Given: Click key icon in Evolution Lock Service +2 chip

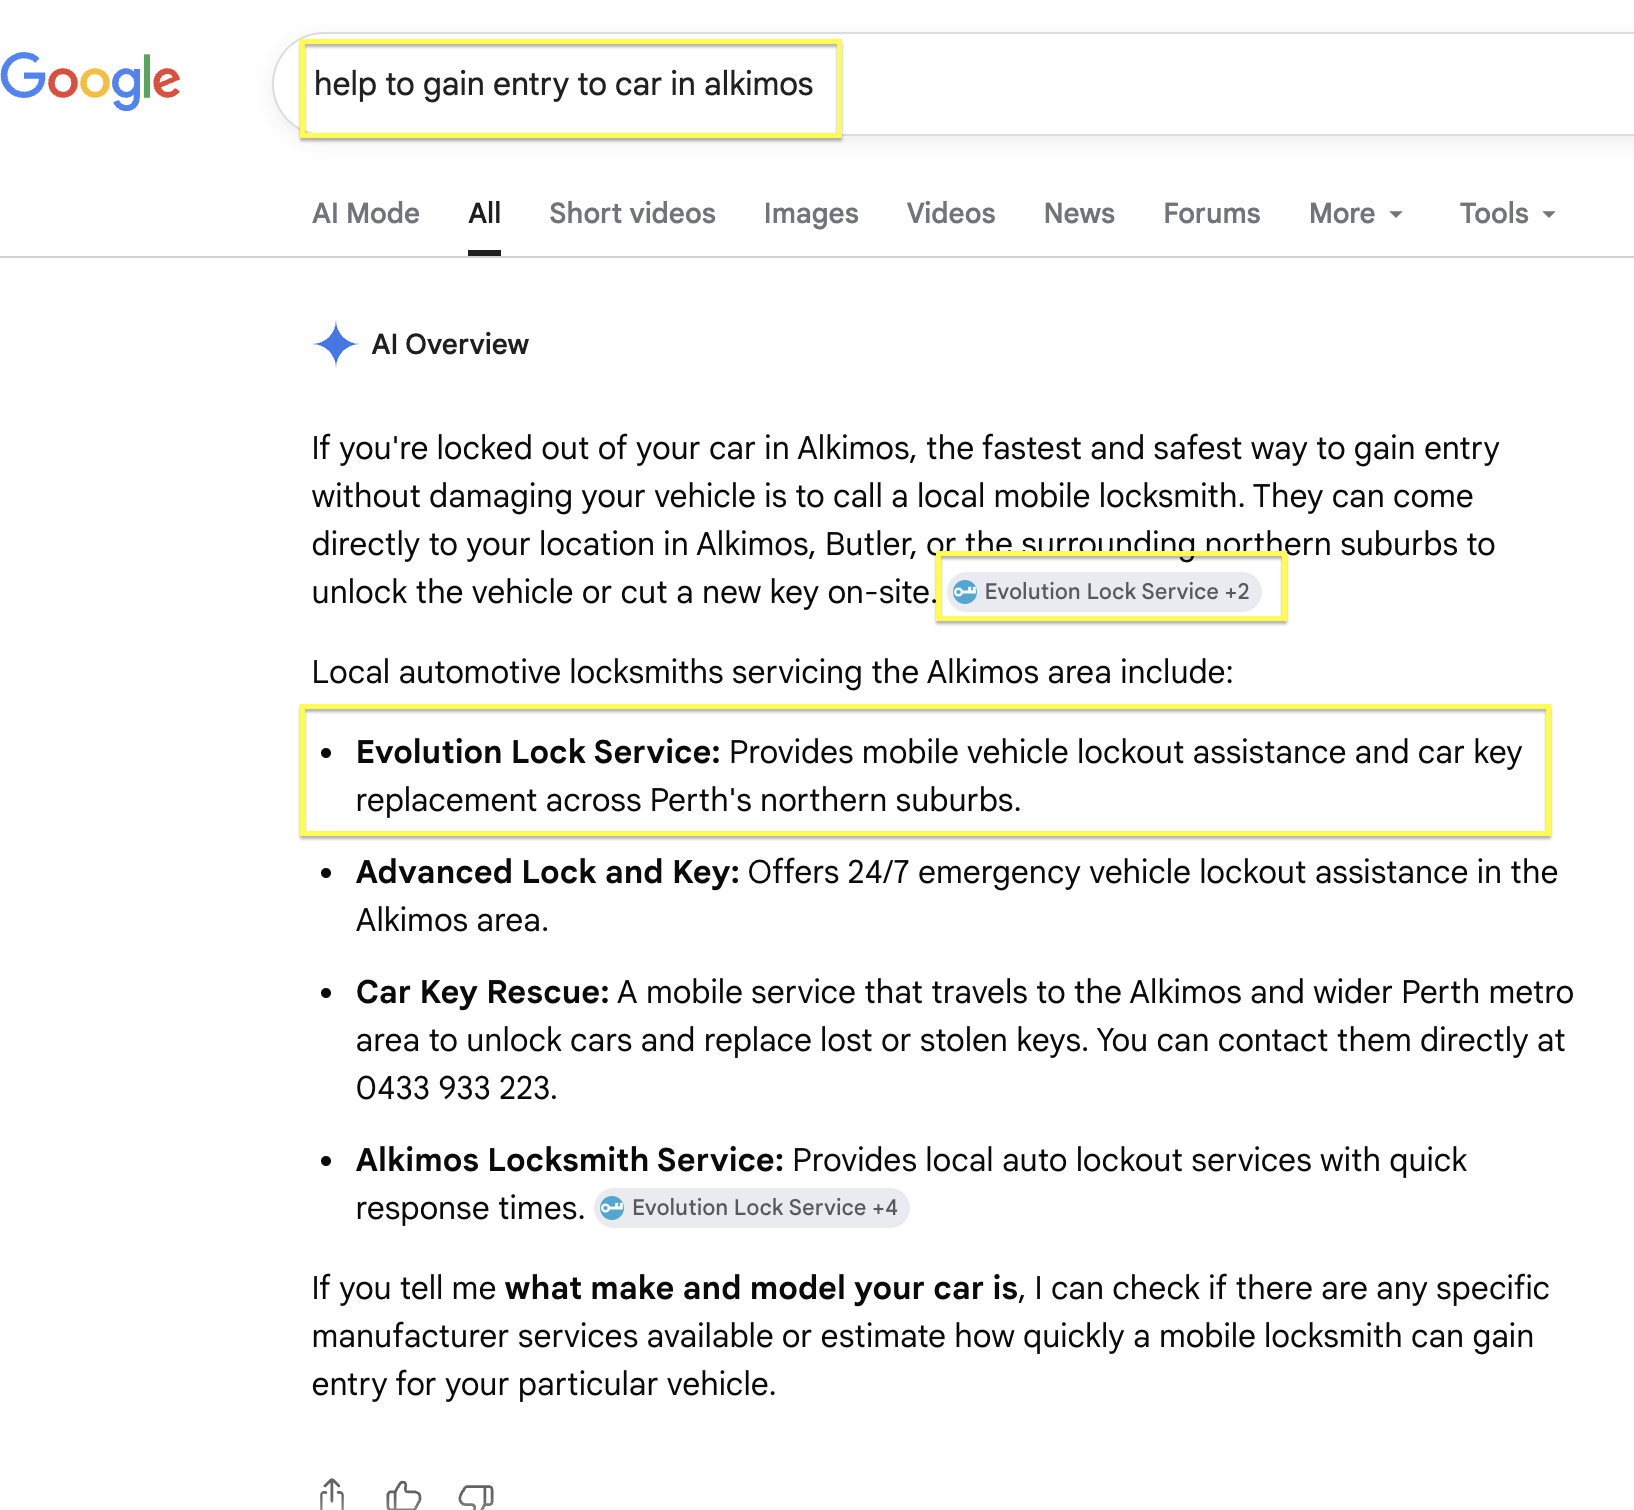Looking at the screenshot, I should (965, 592).
